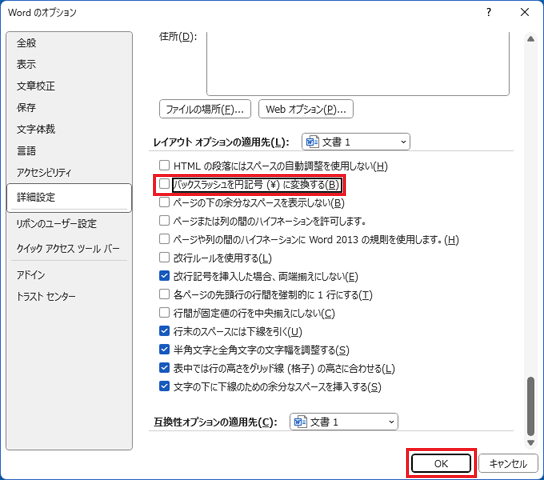Enable バックスラッシュを円記号に変換する checkbox
Viewport: 544px width, 480px height.
coord(164,184)
